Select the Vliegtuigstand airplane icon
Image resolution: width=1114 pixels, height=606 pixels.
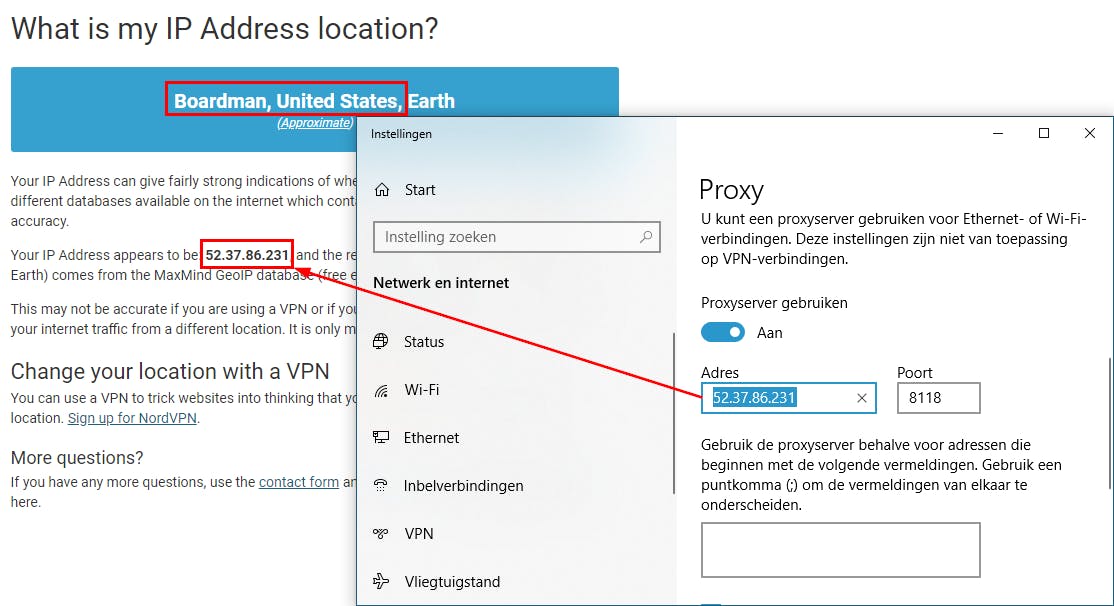(x=380, y=582)
